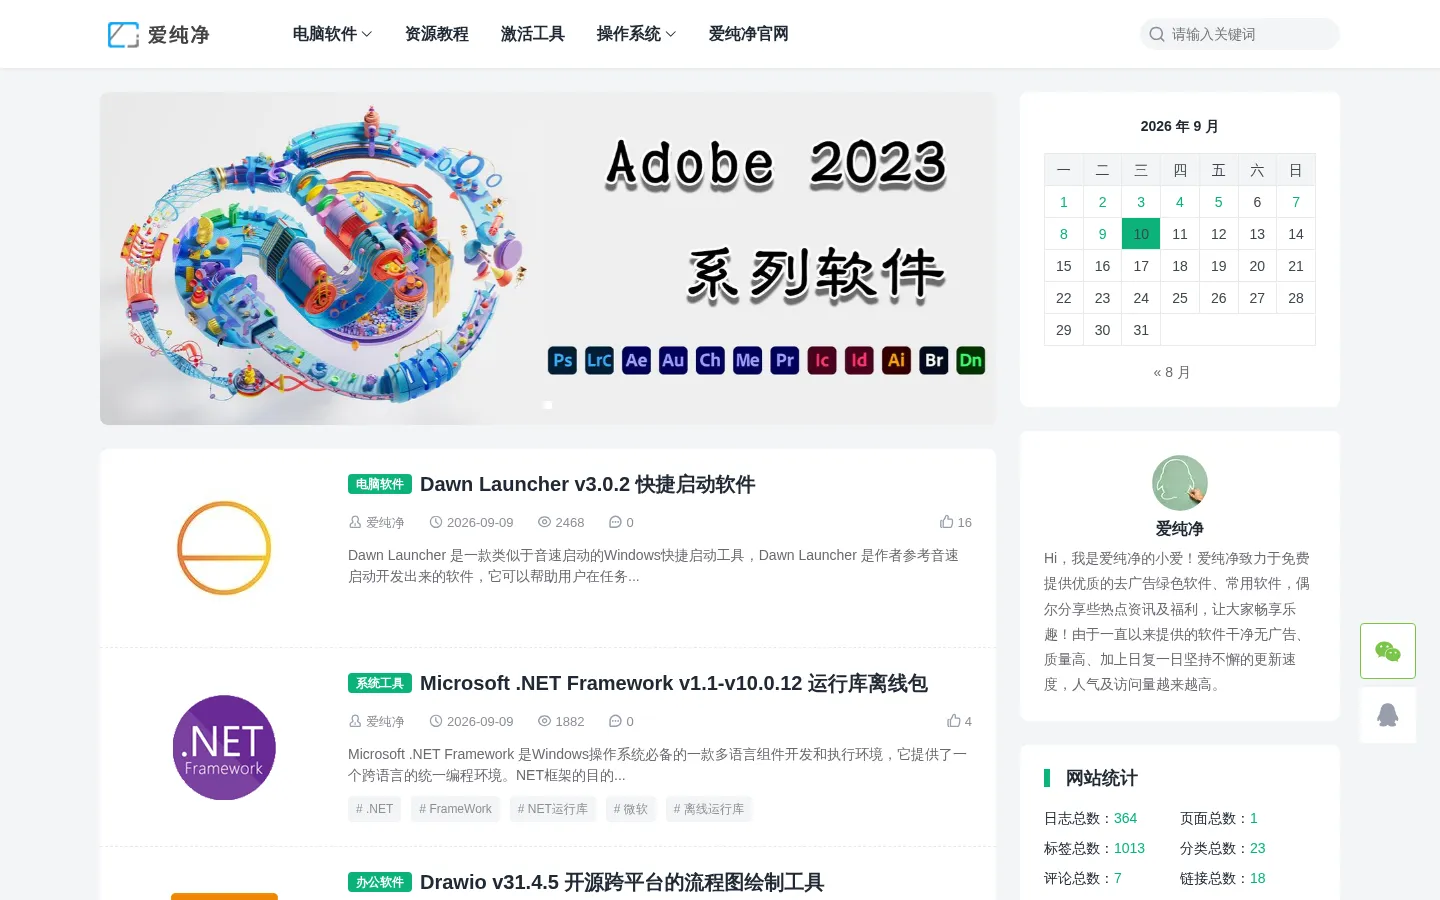This screenshot has height=900, width=1440.
Task: Click the 爱纯净 profile avatar
Action: pyautogui.click(x=1180, y=483)
